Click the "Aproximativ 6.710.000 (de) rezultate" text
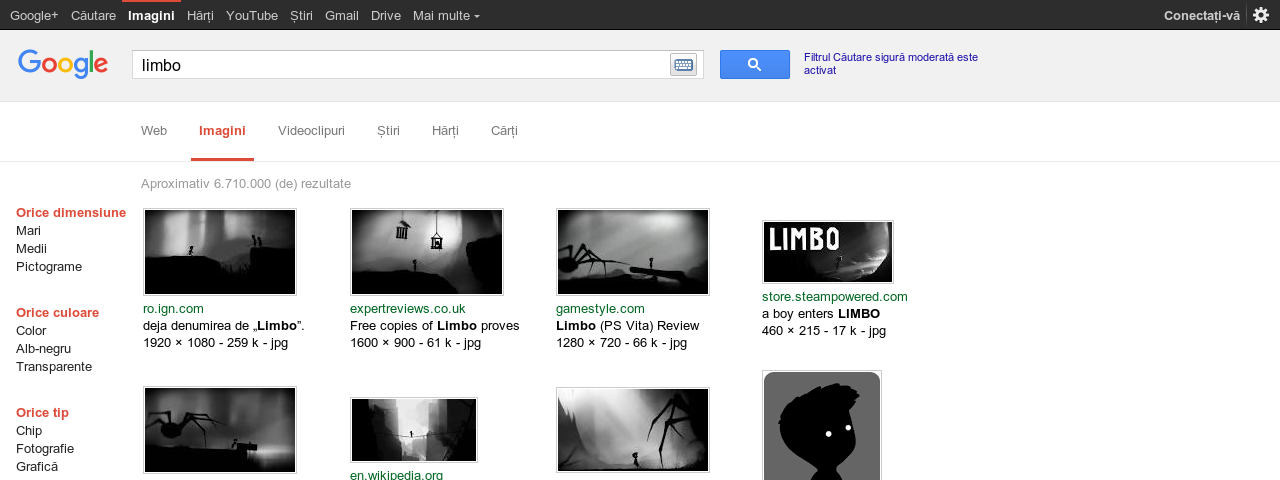This screenshot has height=480, width=1280. (x=246, y=184)
